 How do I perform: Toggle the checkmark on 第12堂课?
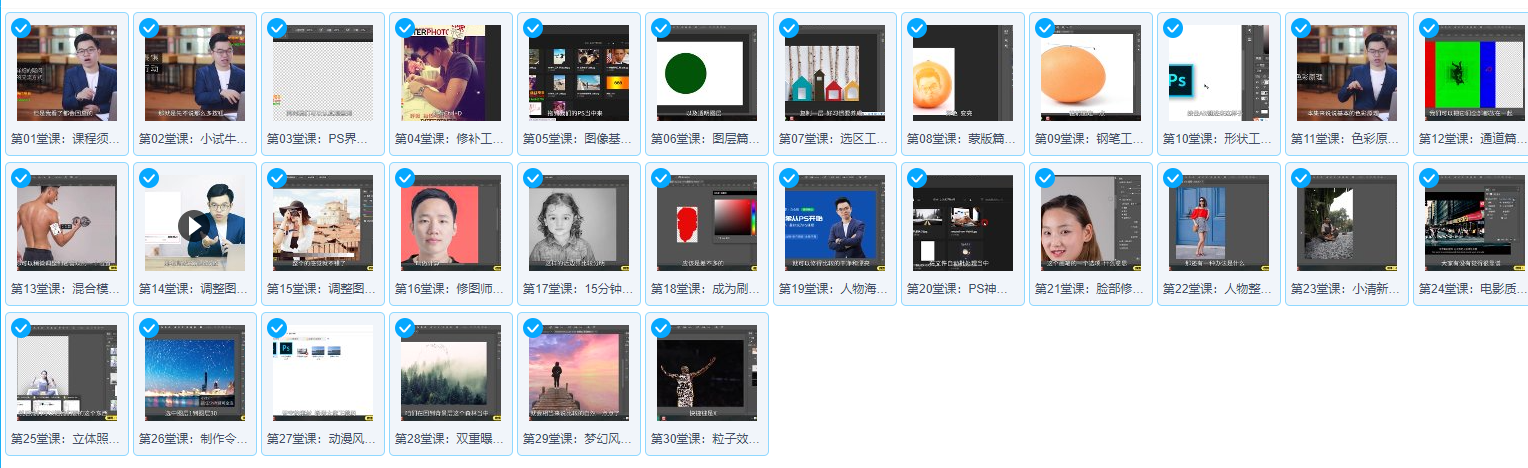pos(1429,28)
